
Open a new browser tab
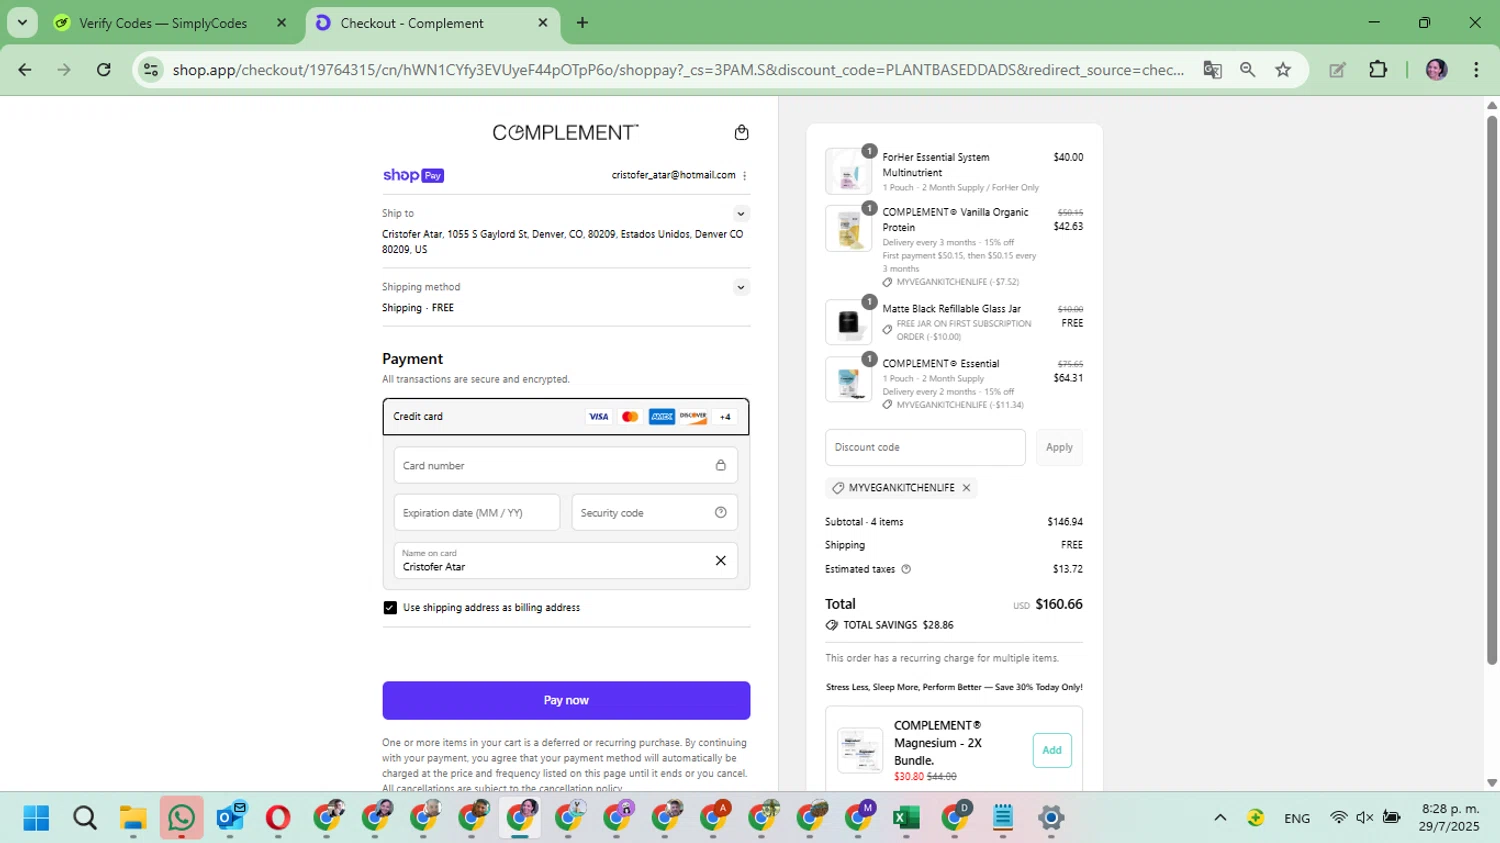point(582,23)
